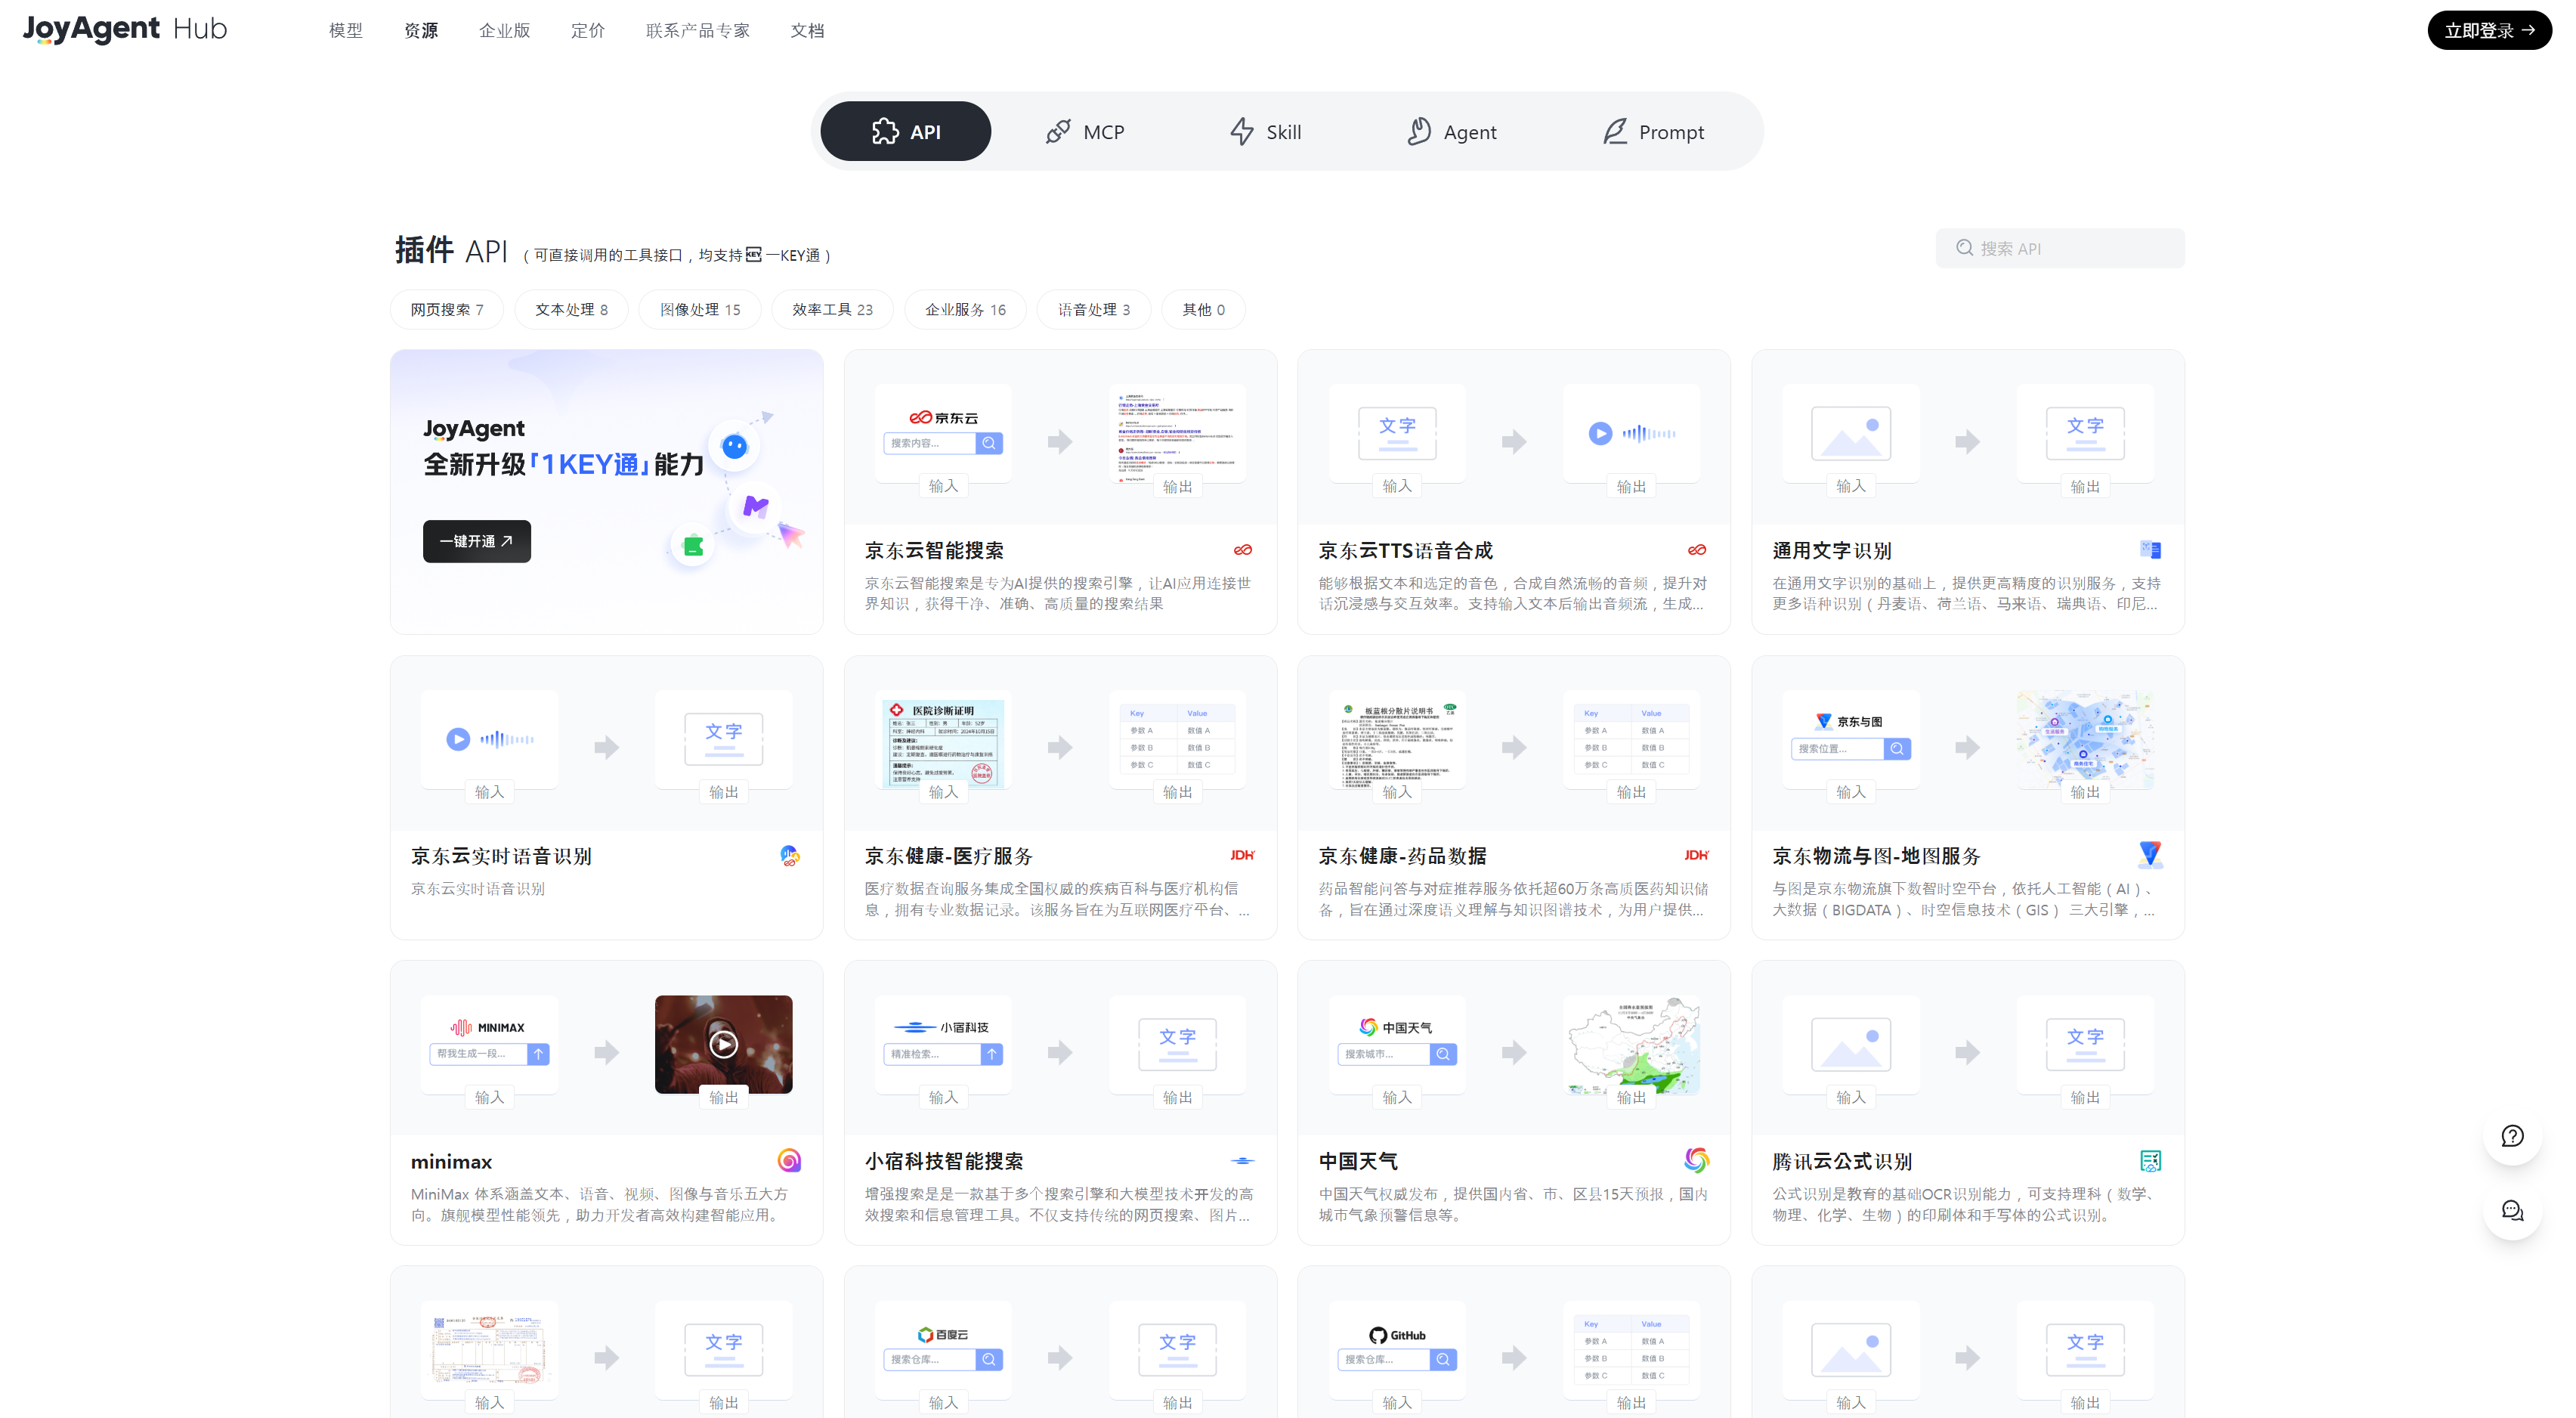Open the 中国天气 card title

coord(1358,1162)
